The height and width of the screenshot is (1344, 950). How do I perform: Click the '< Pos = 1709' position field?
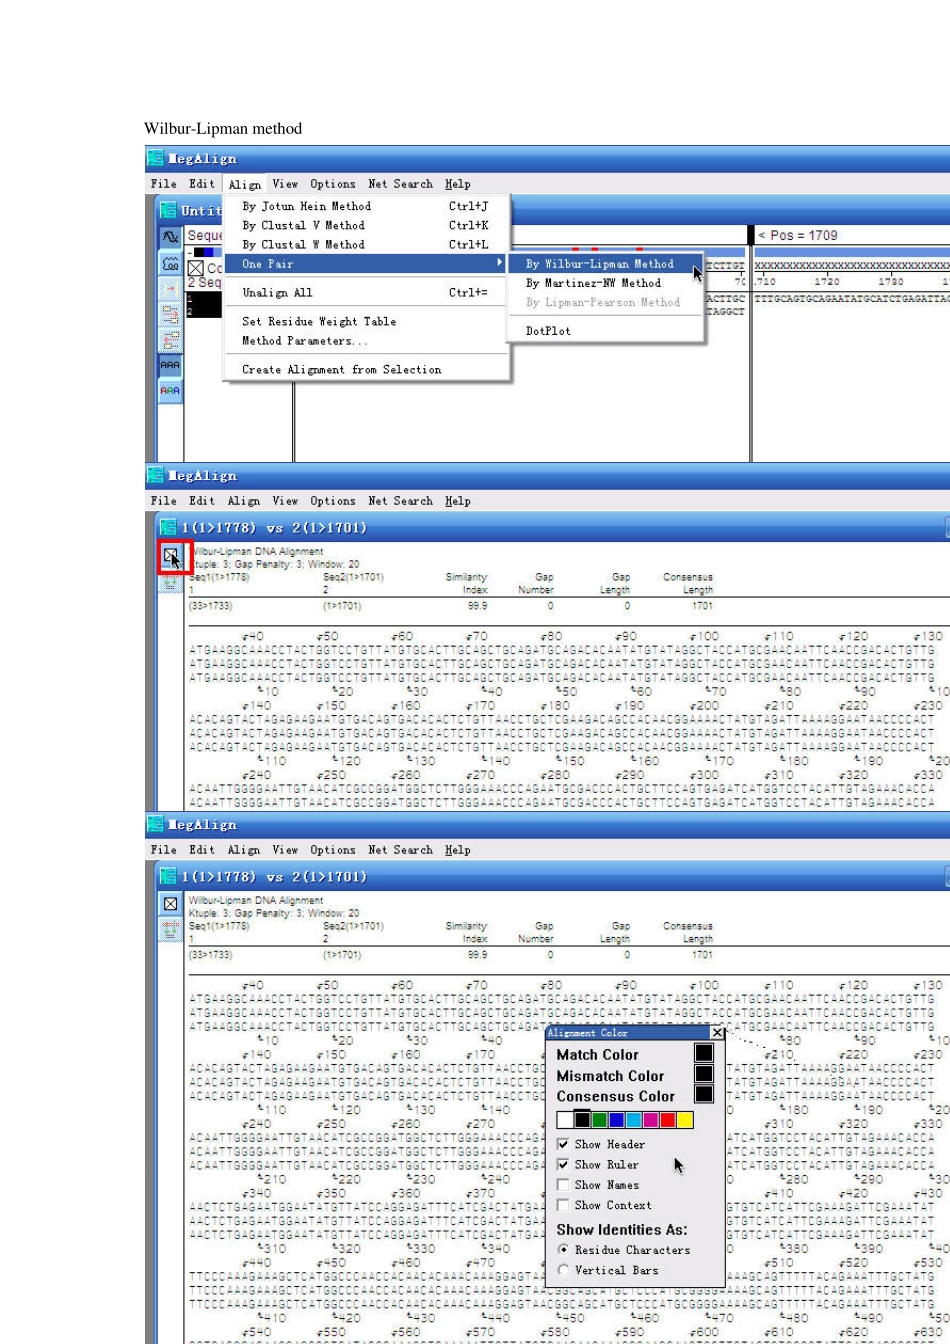853,235
